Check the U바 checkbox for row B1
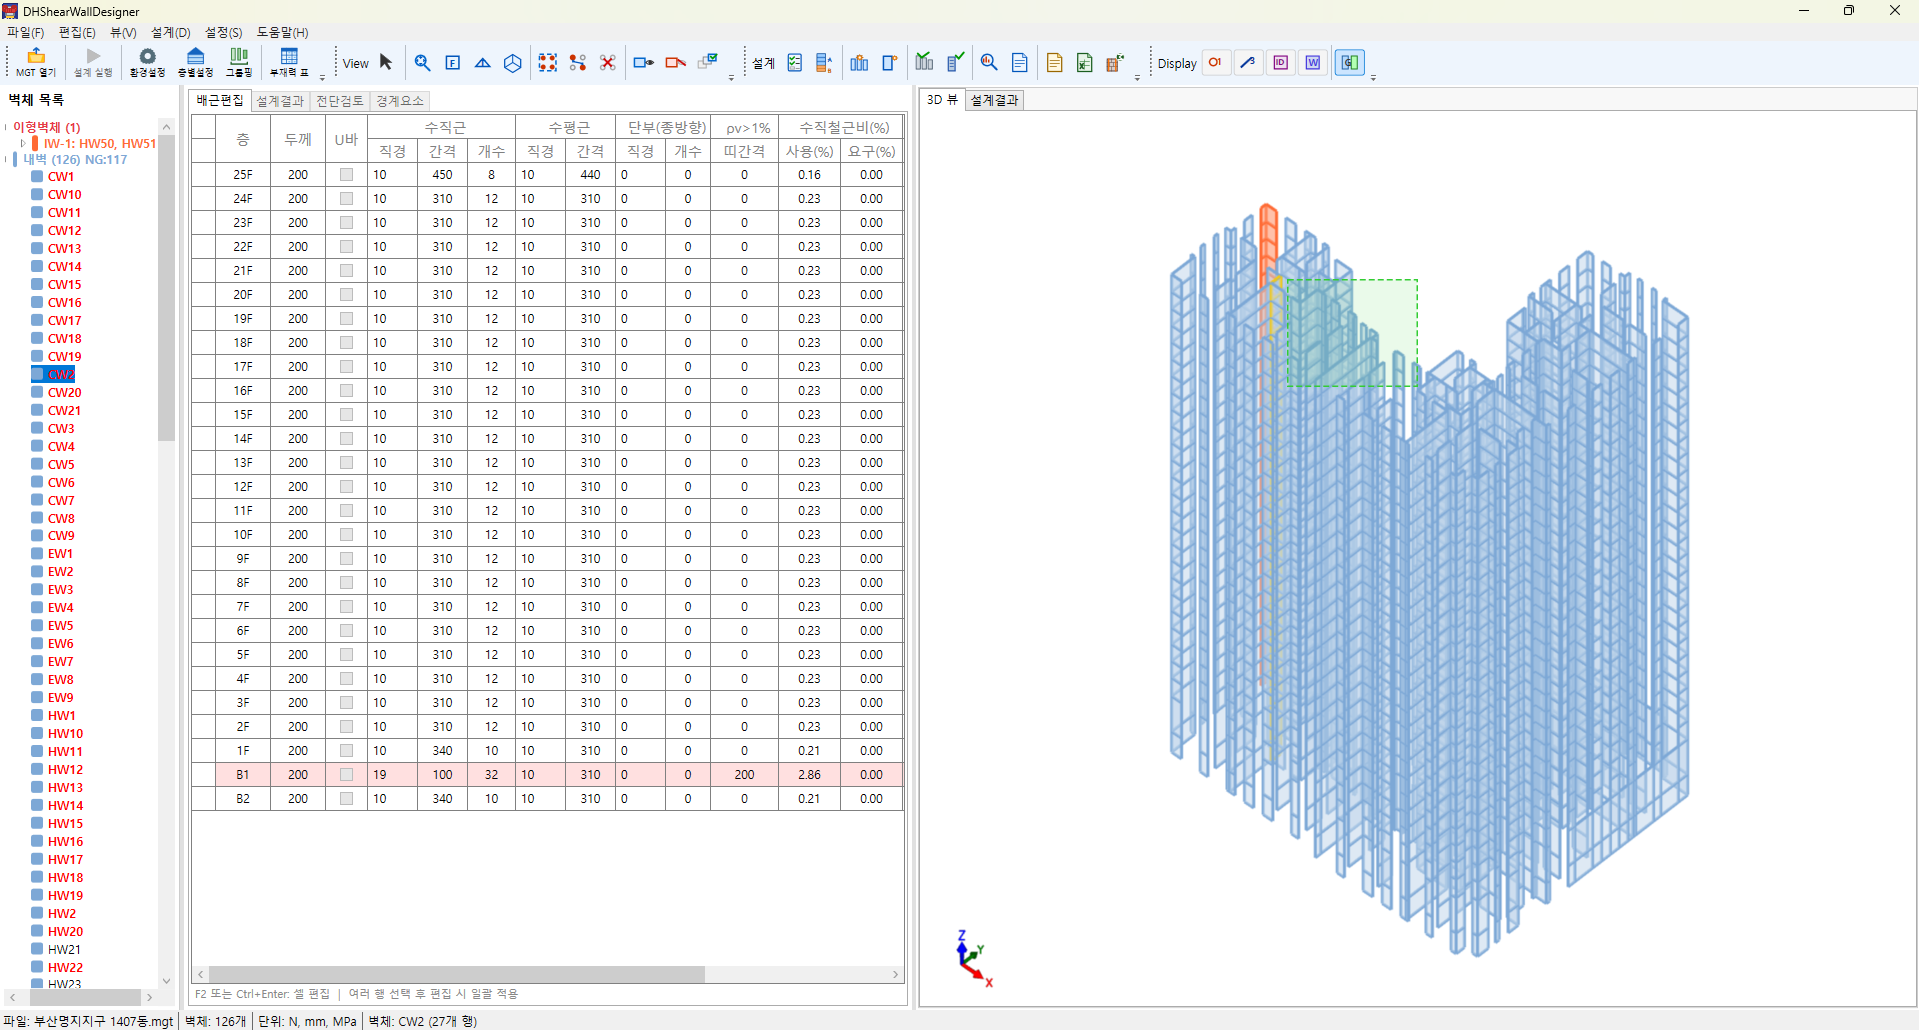This screenshot has height=1030, width=1919. (x=346, y=775)
